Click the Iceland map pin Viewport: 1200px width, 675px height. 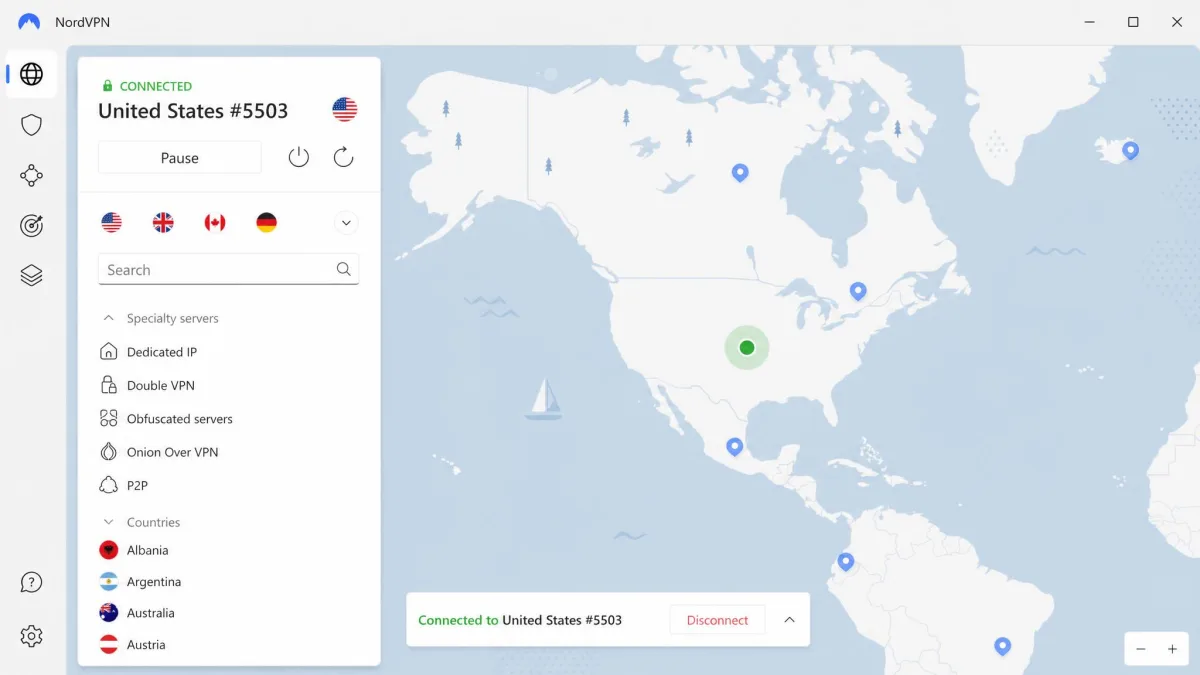coord(1130,151)
